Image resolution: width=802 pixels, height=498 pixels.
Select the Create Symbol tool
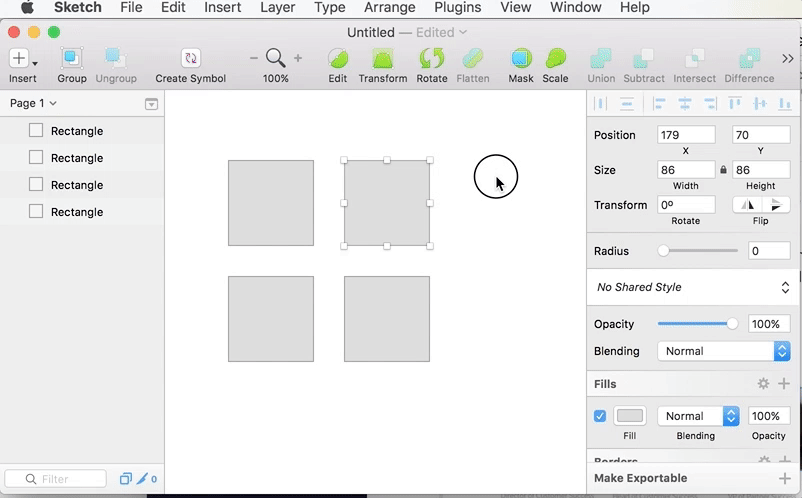tap(190, 58)
